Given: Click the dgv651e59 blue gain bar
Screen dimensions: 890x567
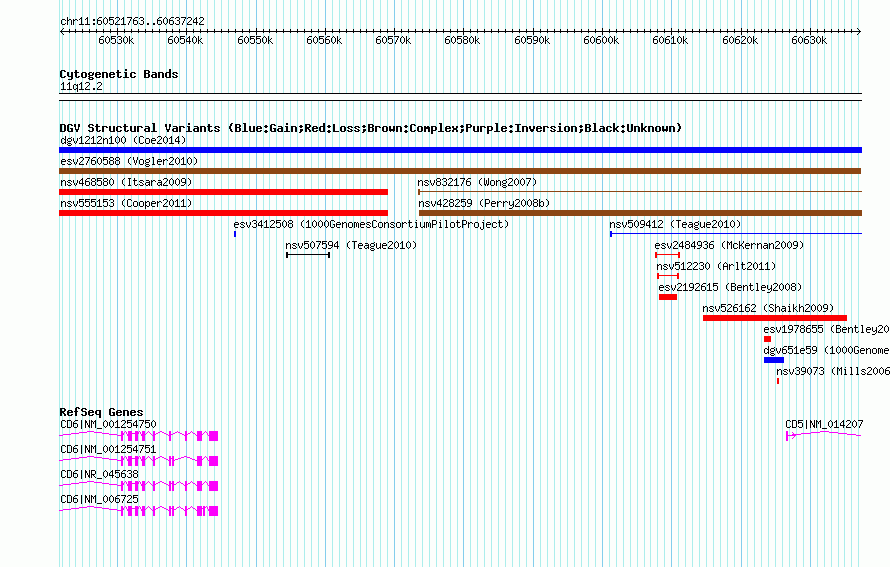Looking at the screenshot, I should pos(774,360).
